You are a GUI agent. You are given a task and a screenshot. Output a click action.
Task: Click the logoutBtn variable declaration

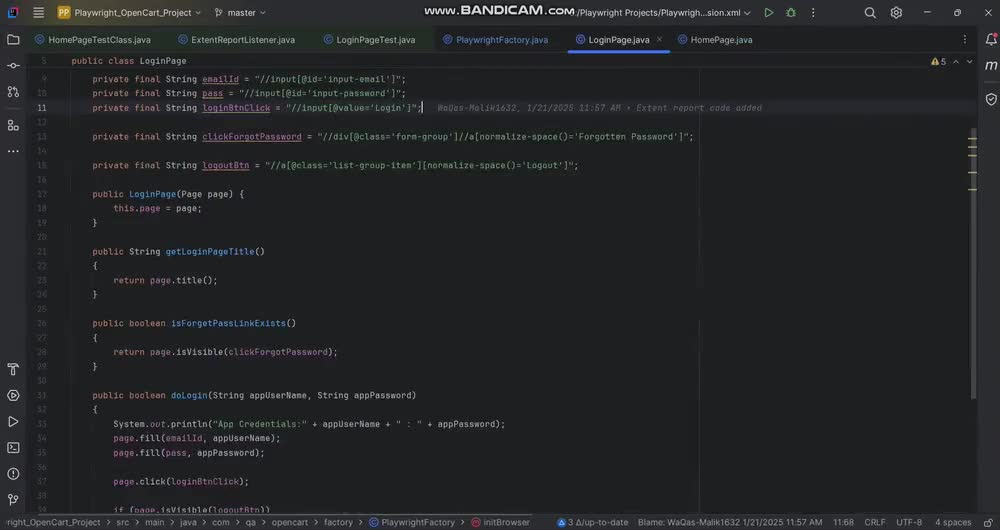click(226, 165)
